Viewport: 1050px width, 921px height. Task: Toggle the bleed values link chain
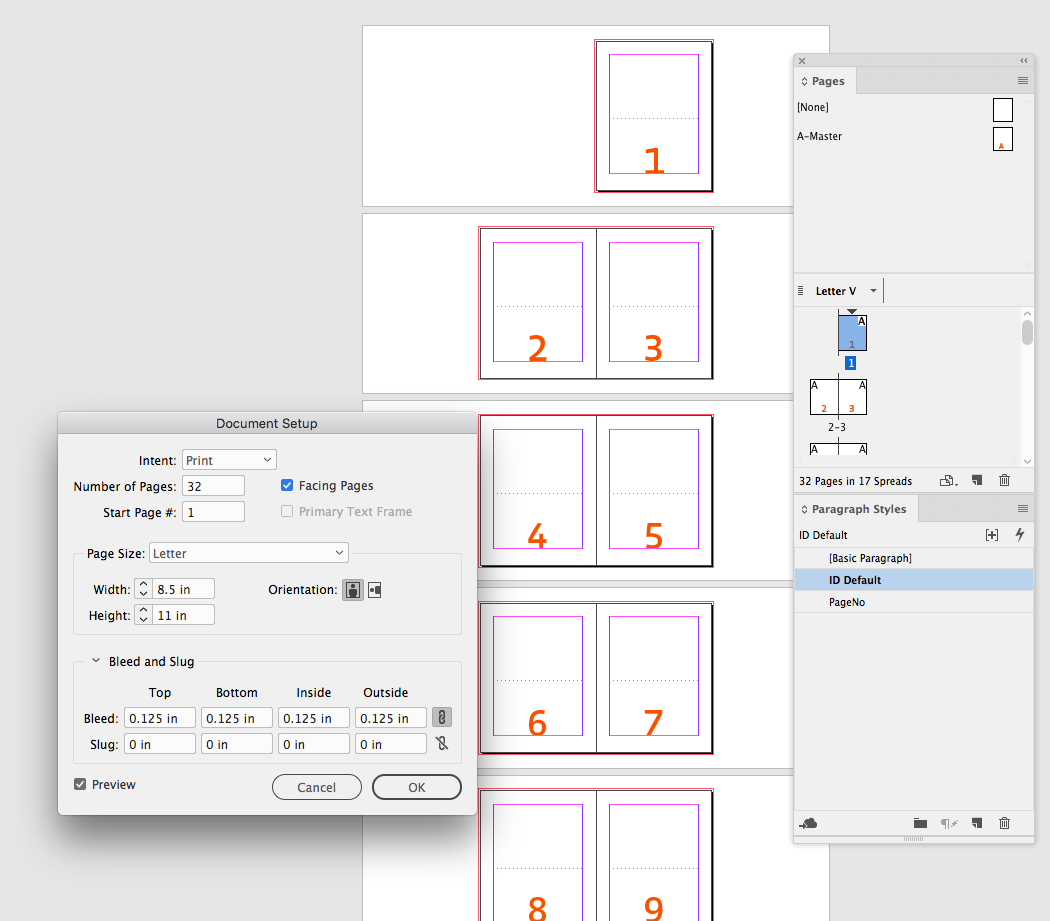[441, 717]
